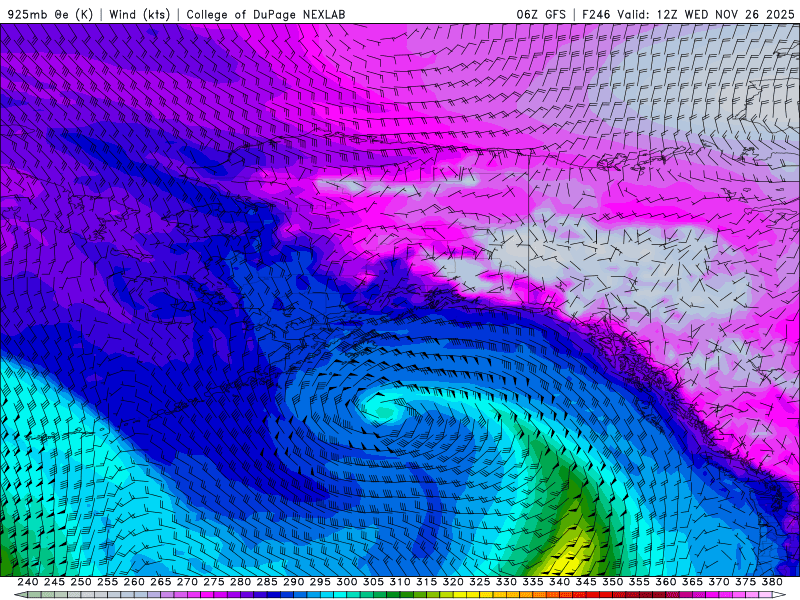Viewport: 800px width, 600px height.
Task: Click the 330 legend value
Action: coord(506,582)
